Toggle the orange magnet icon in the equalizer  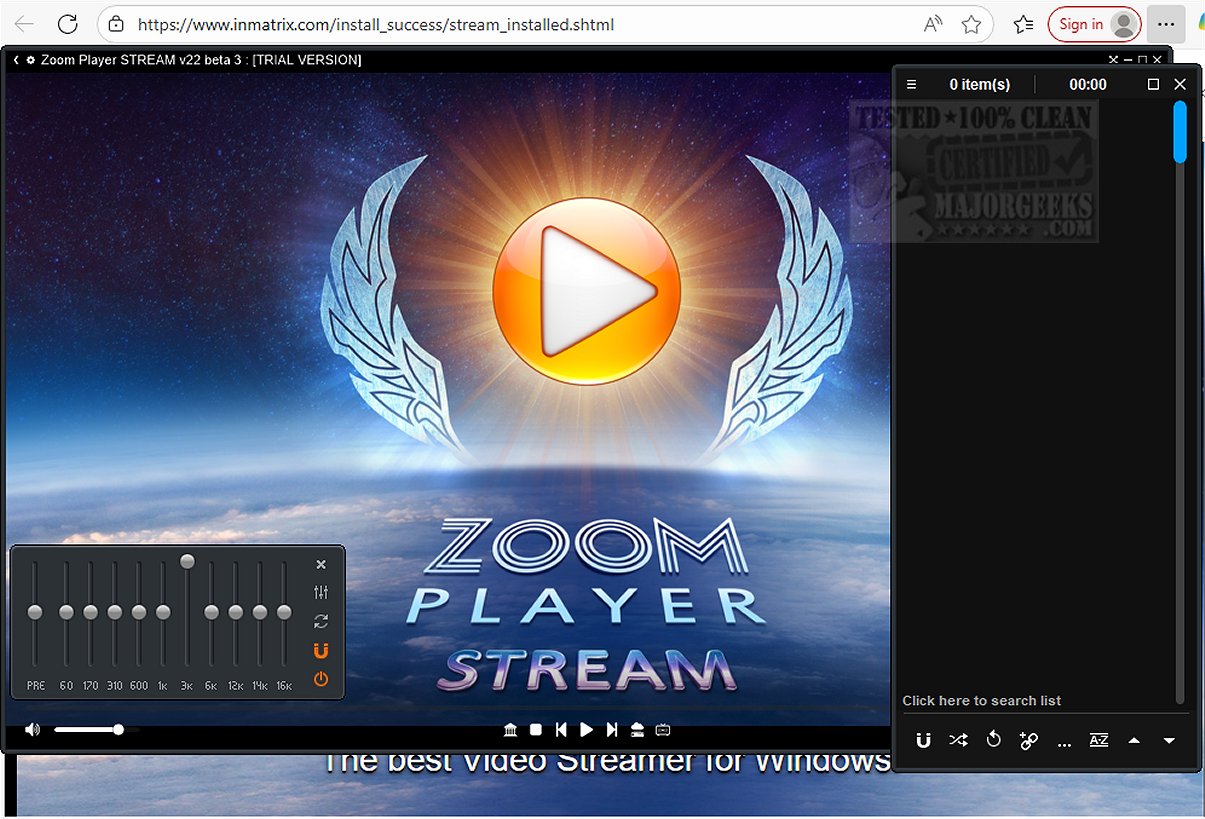click(x=321, y=651)
